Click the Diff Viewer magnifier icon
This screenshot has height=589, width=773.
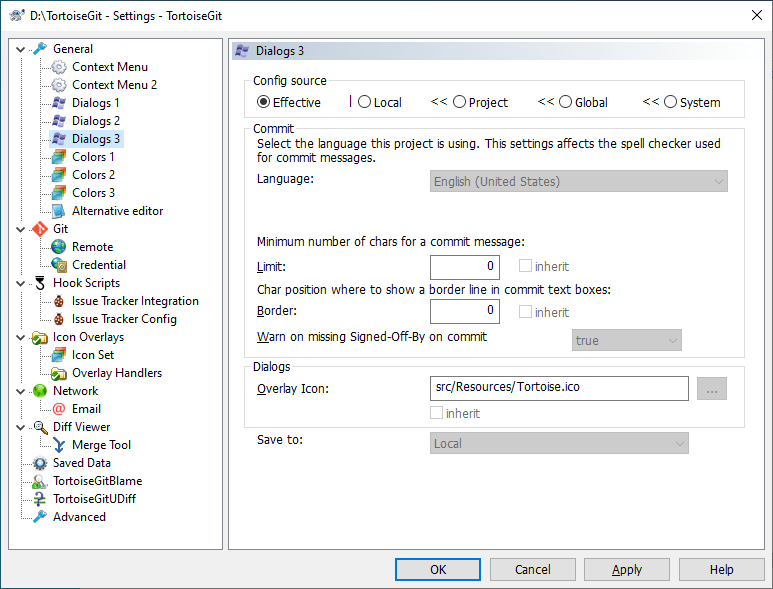[40, 427]
